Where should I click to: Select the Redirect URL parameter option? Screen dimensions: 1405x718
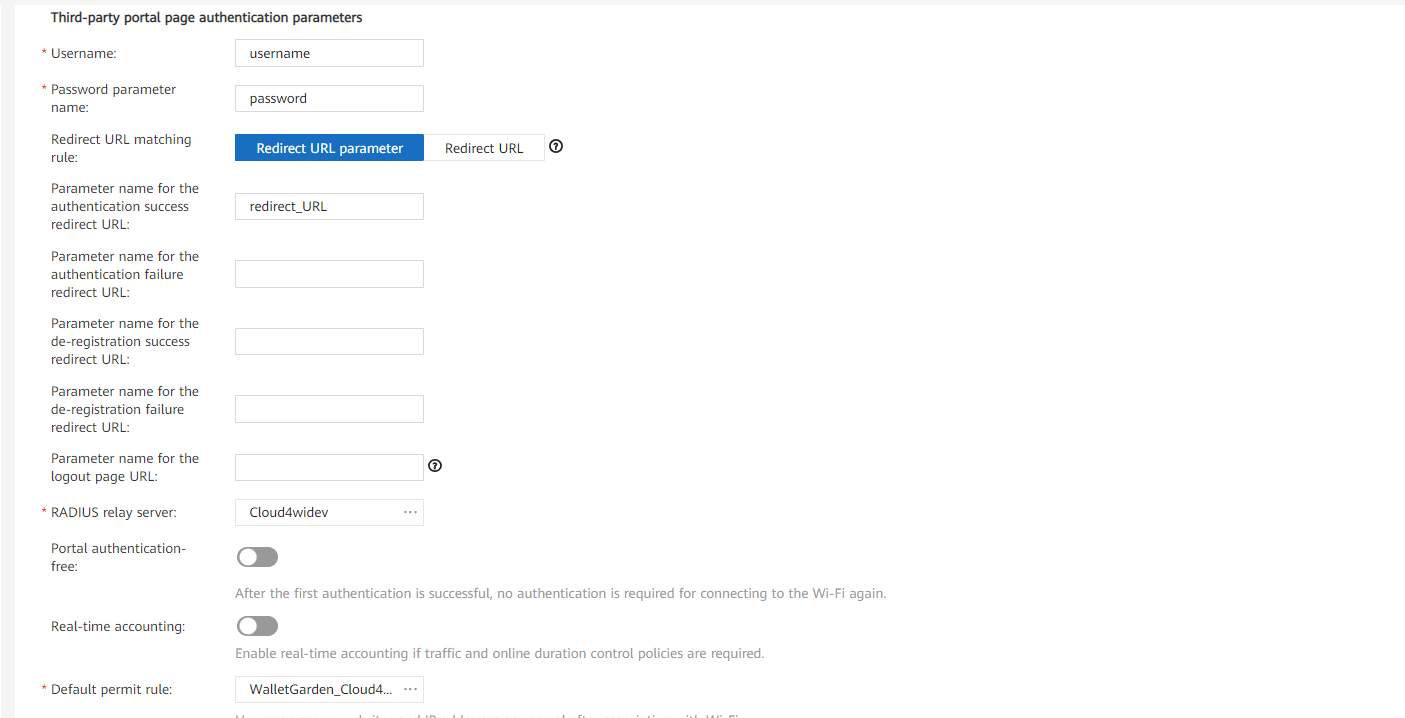(x=329, y=148)
